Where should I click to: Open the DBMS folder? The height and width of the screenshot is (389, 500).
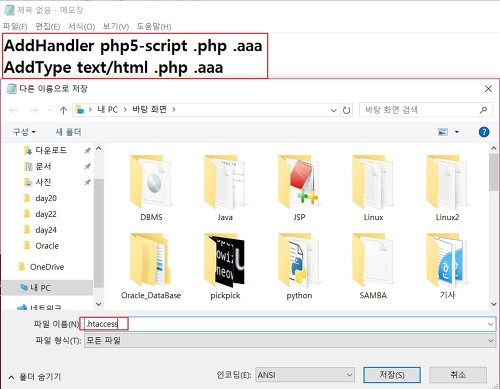click(x=151, y=188)
